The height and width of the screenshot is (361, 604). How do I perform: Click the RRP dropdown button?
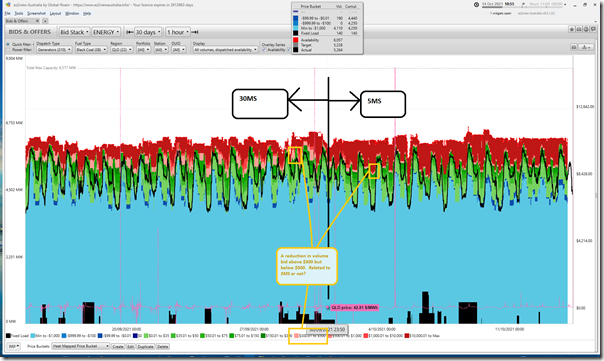(x=14, y=346)
